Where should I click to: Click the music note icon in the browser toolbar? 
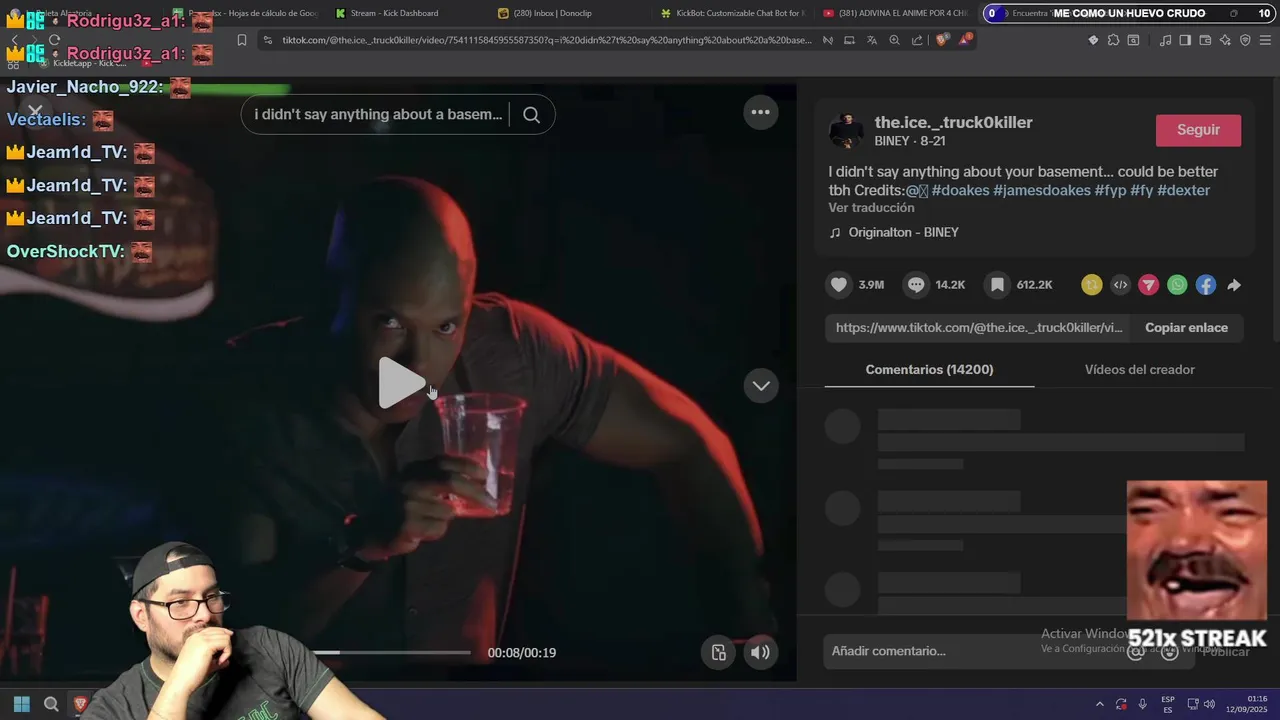point(1165,40)
